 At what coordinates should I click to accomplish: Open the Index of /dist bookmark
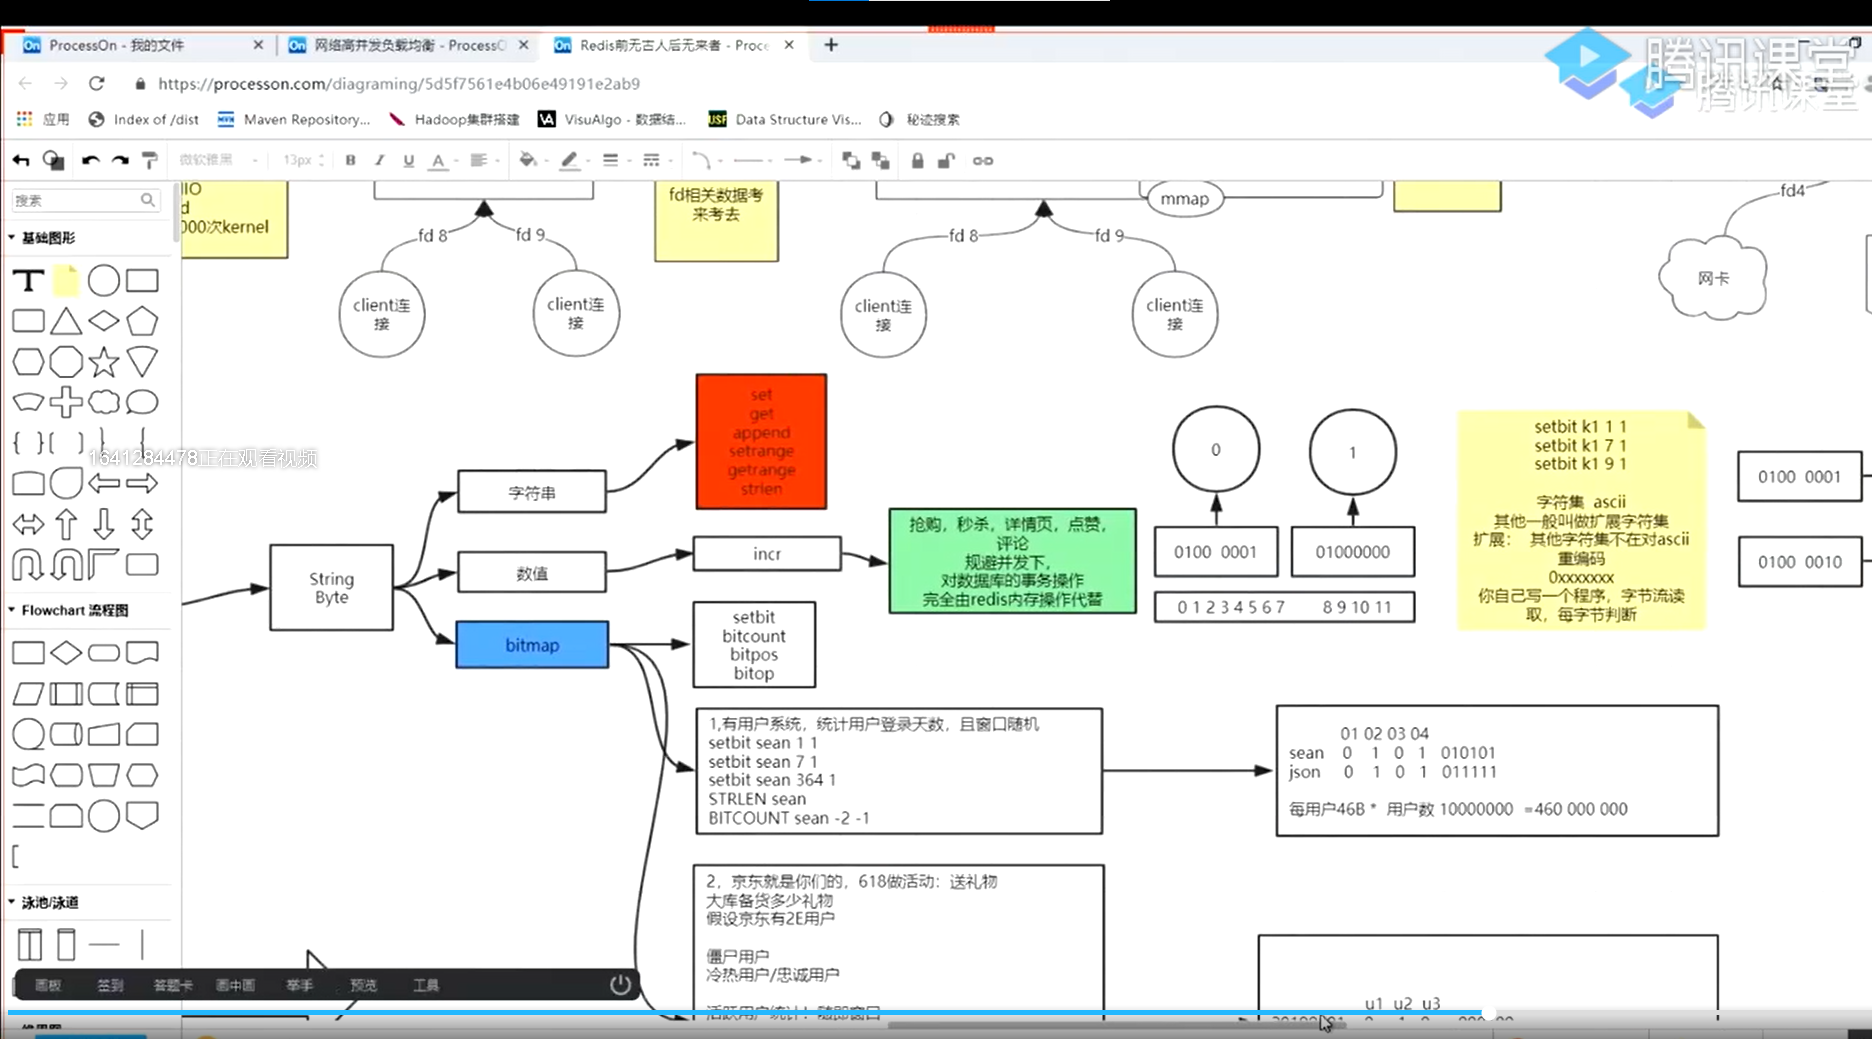pyautogui.click(x=145, y=119)
